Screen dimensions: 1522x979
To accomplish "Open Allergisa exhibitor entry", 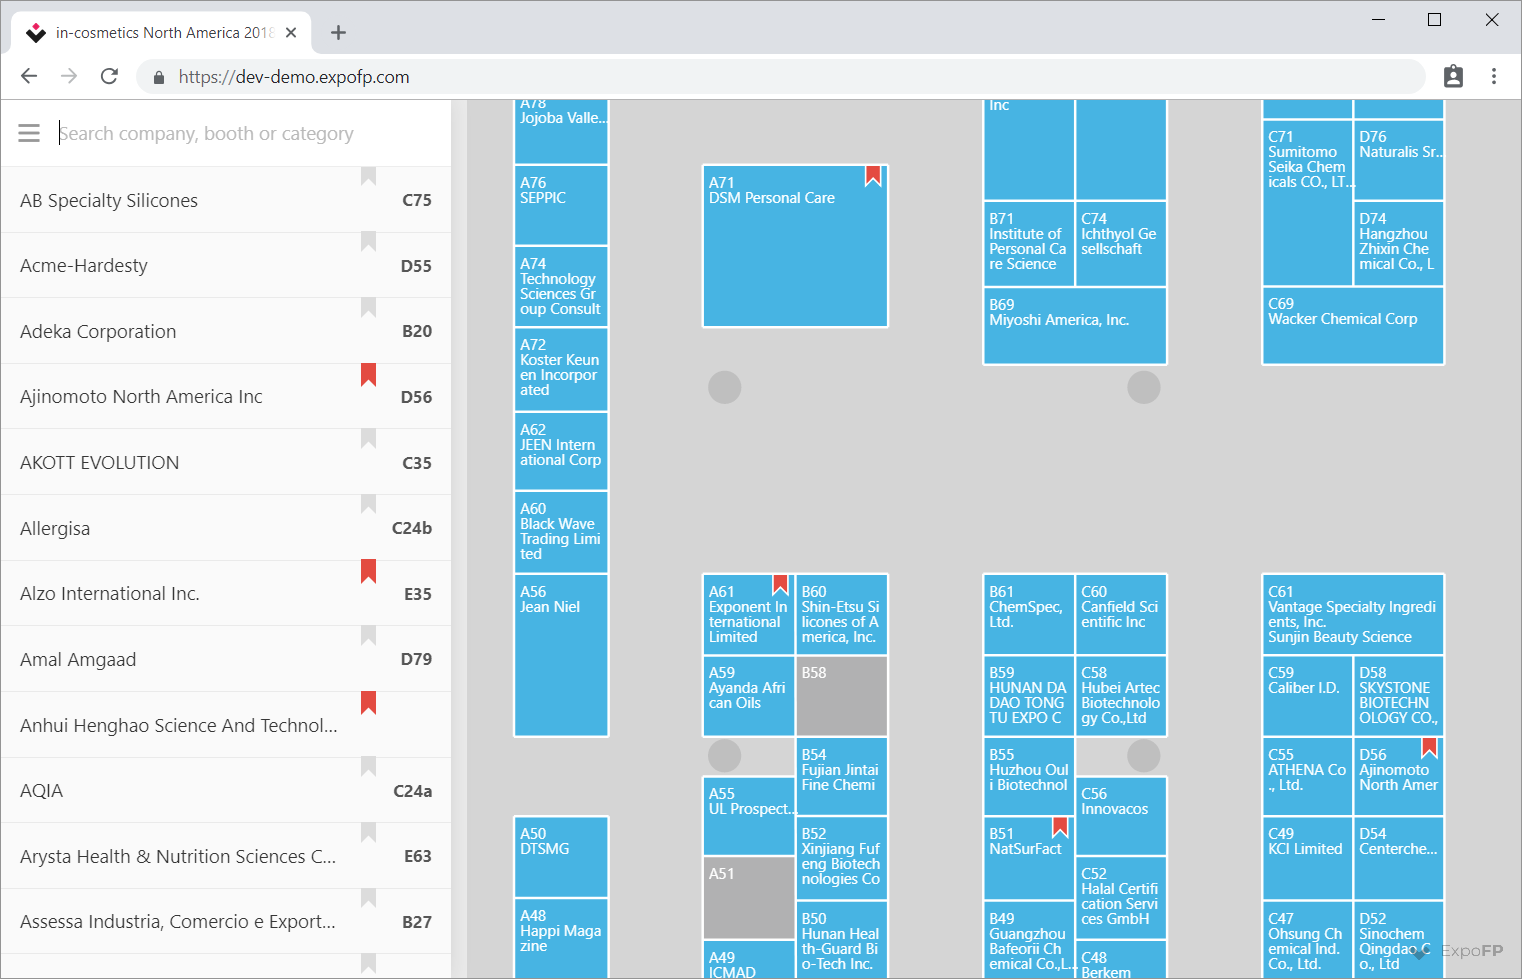I will [x=226, y=528].
